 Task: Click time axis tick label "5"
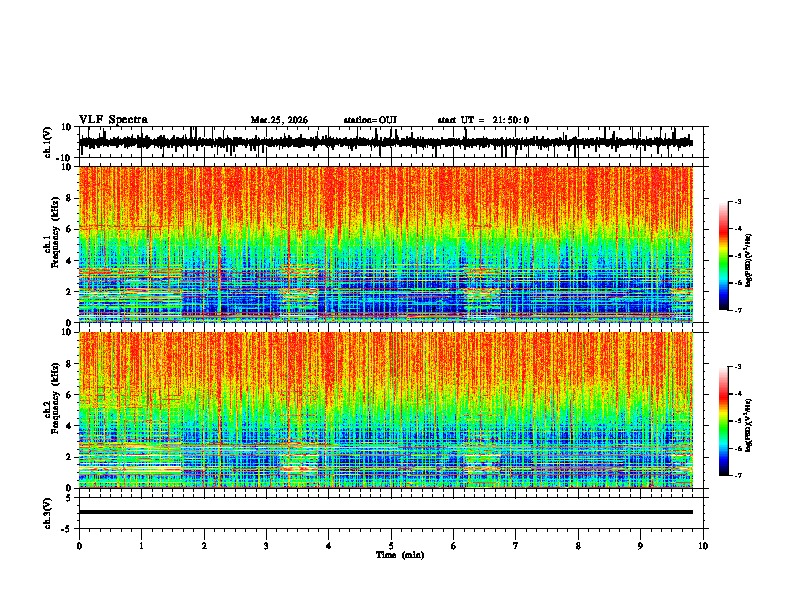point(391,546)
